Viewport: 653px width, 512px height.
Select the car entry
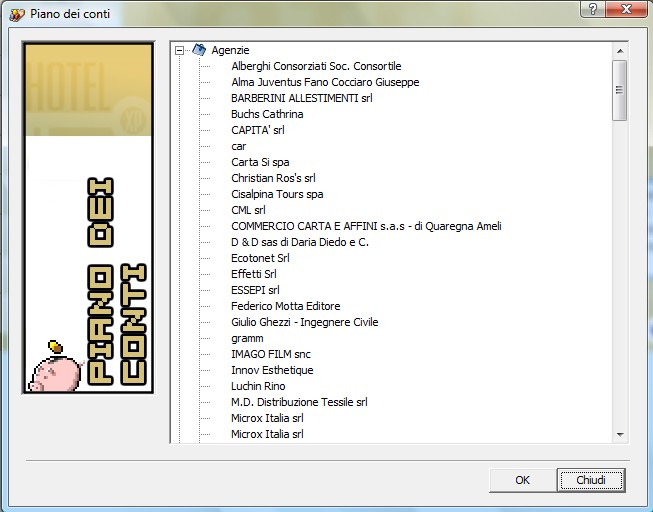click(x=239, y=146)
